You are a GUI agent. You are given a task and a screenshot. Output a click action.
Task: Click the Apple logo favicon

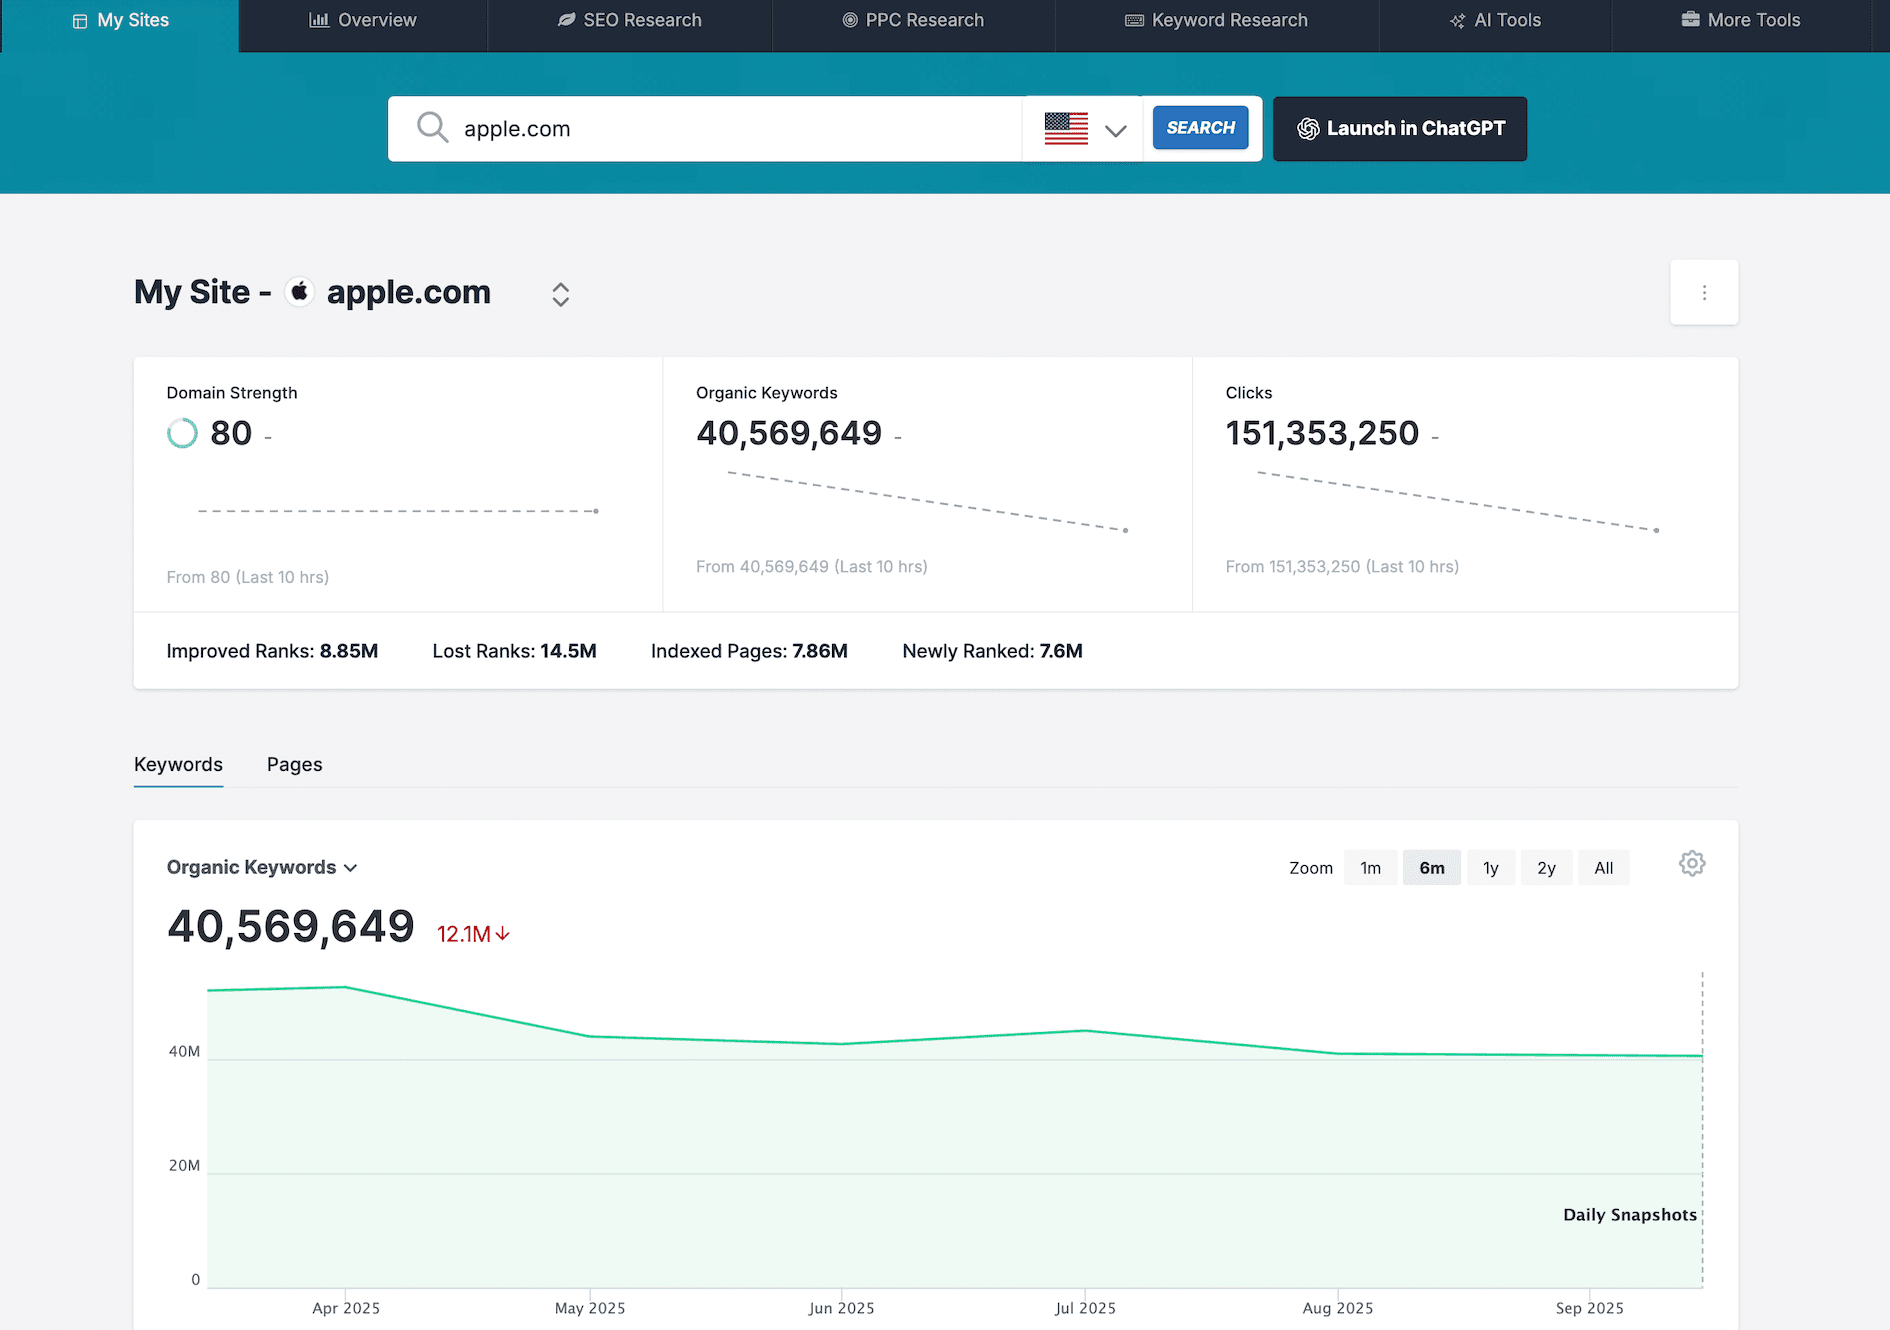click(299, 292)
